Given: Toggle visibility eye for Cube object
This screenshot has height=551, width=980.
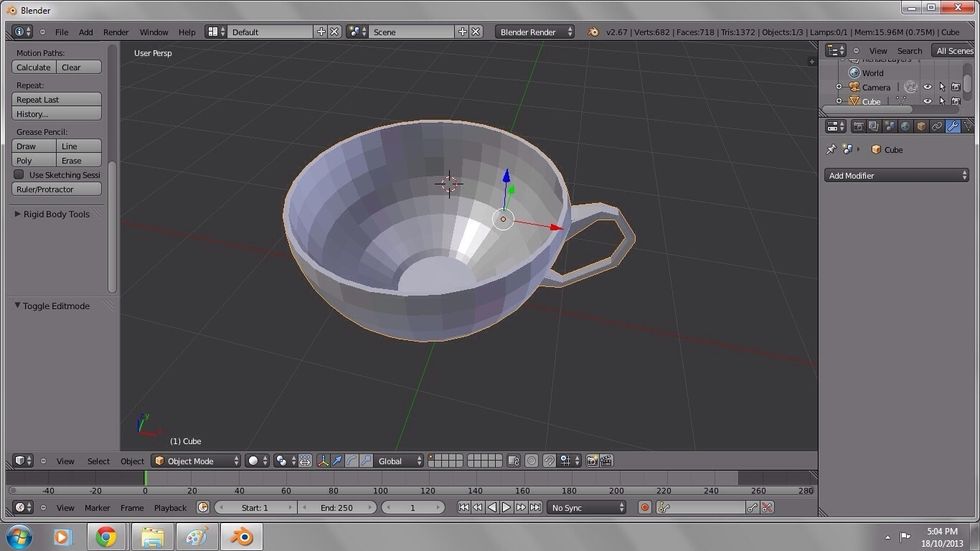Looking at the screenshot, I should [x=927, y=101].
